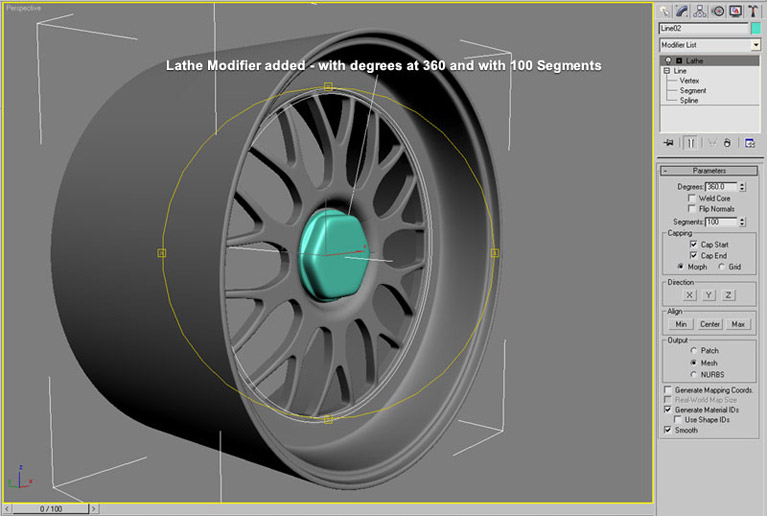Screen dimensions: 767x516
Task: Enable the Flip Normals checkbox
Action: tap(691, 208)
